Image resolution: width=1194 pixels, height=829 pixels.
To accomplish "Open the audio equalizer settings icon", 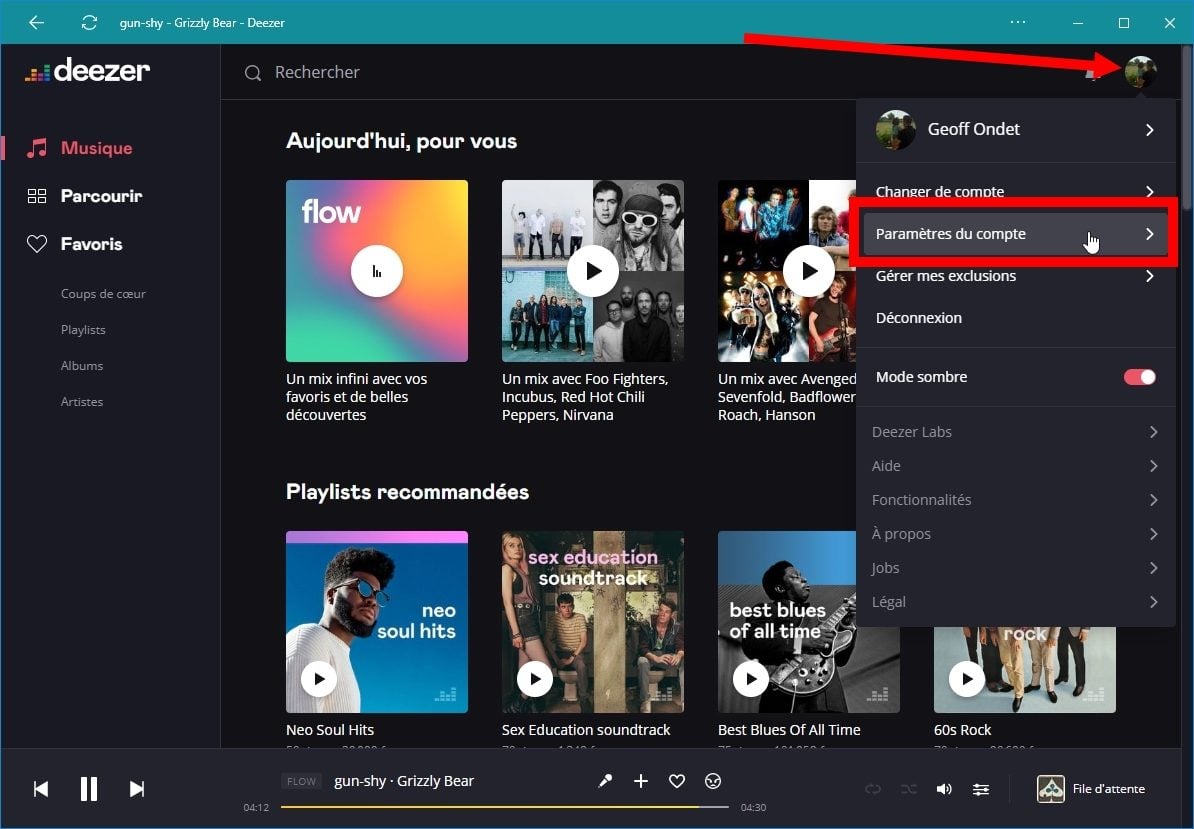I will click(x=981, y=789).
